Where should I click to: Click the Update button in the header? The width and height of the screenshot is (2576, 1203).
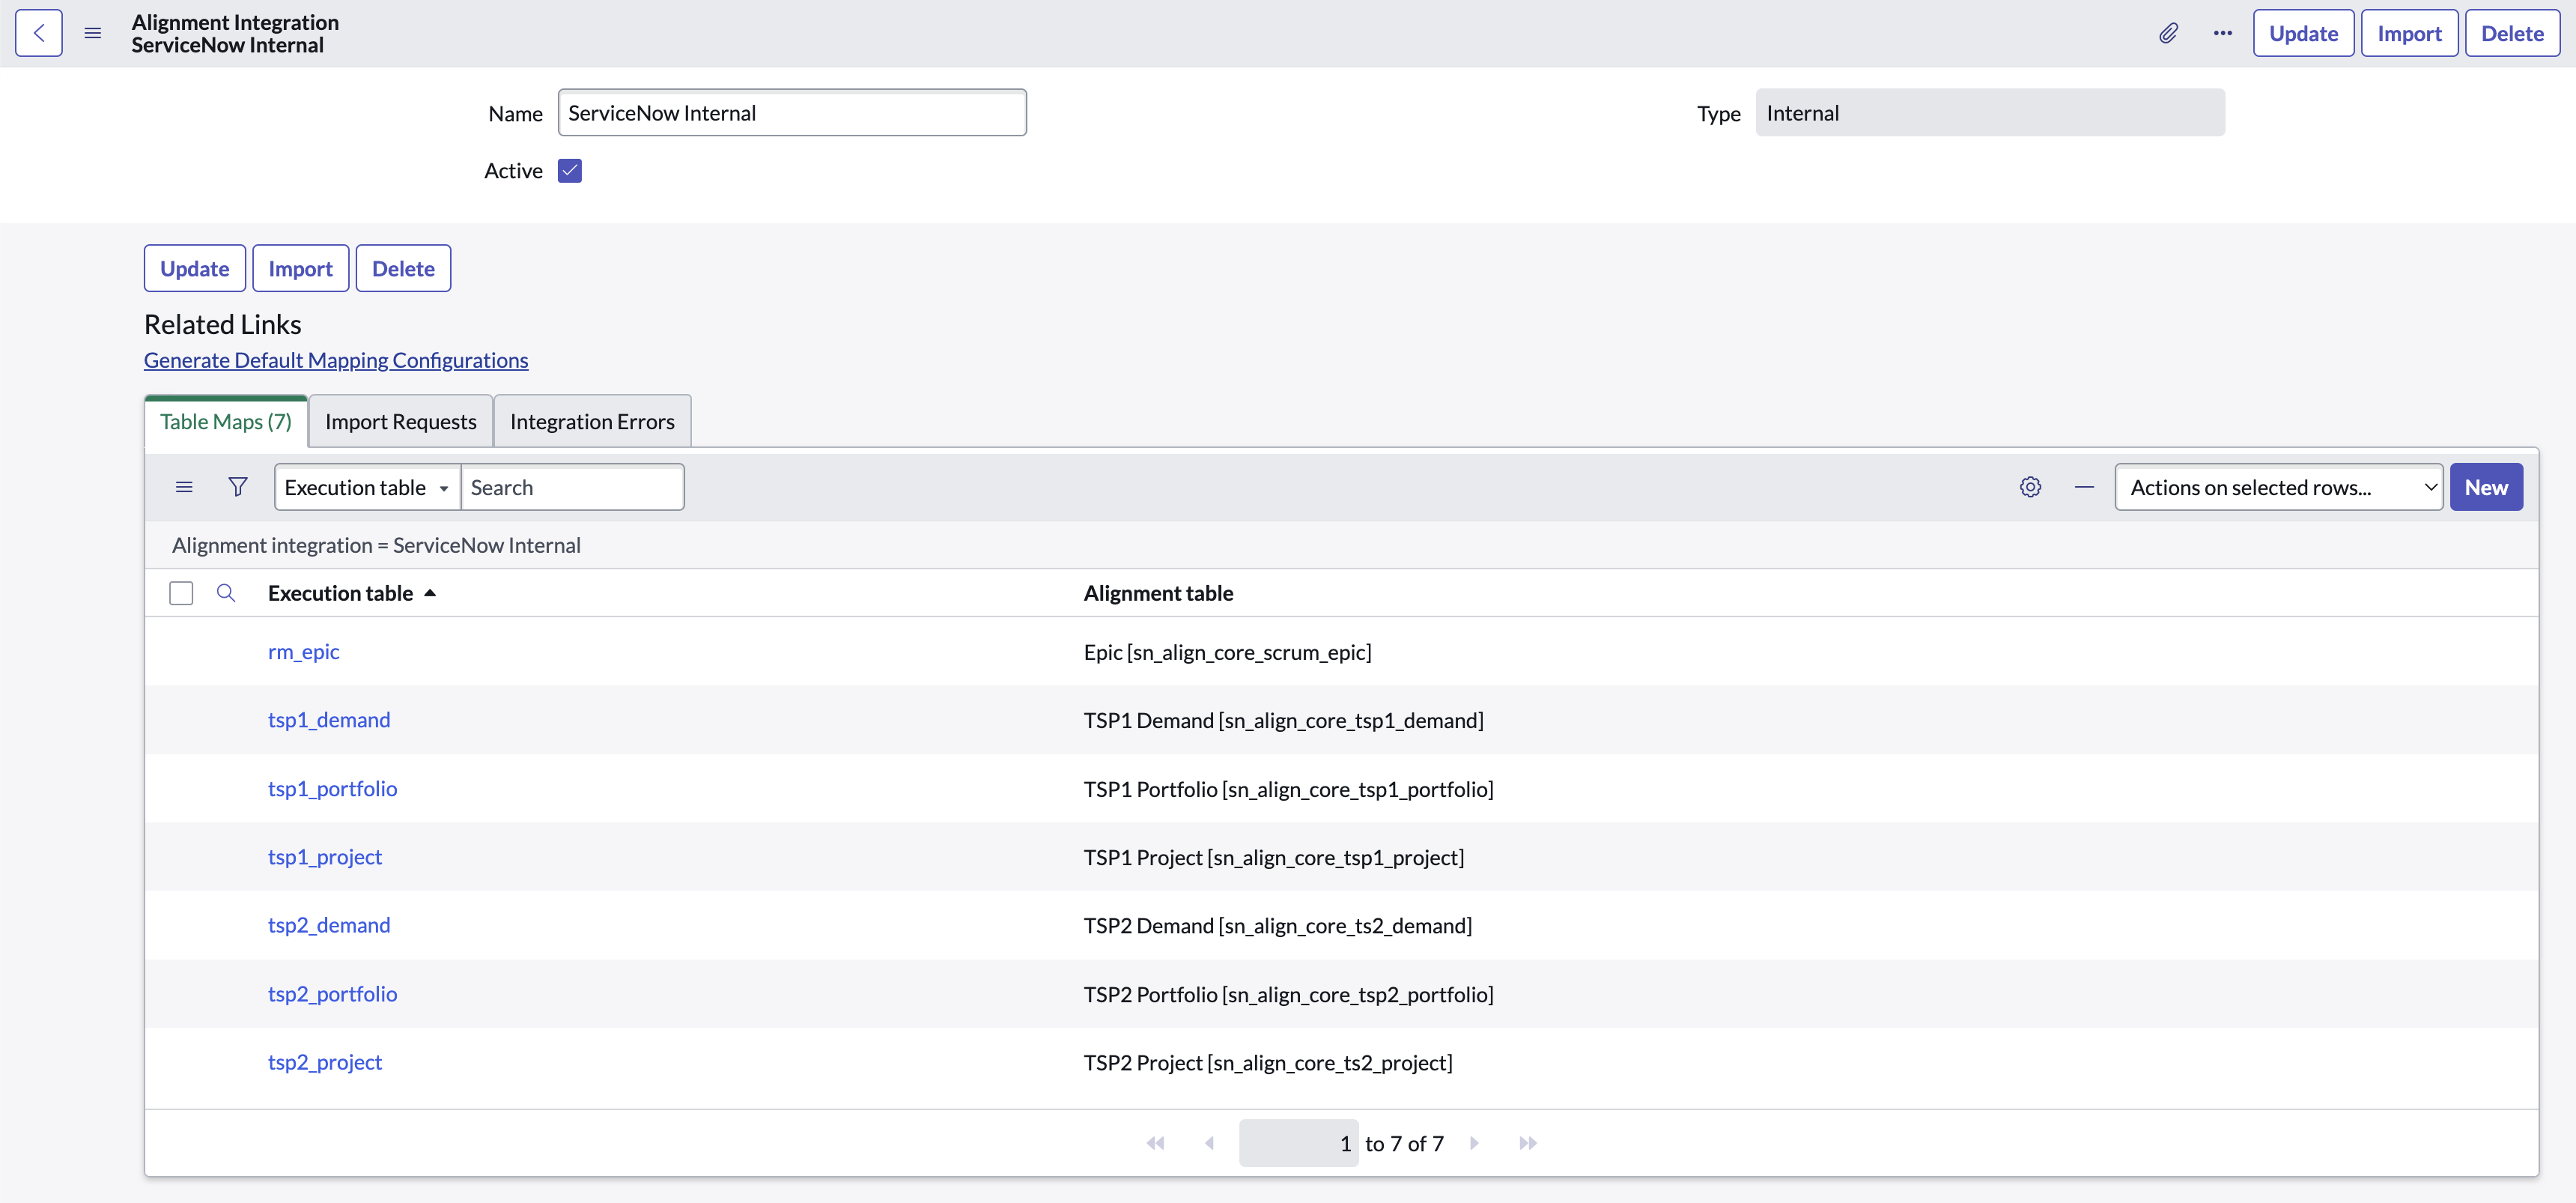[2303, 33]
